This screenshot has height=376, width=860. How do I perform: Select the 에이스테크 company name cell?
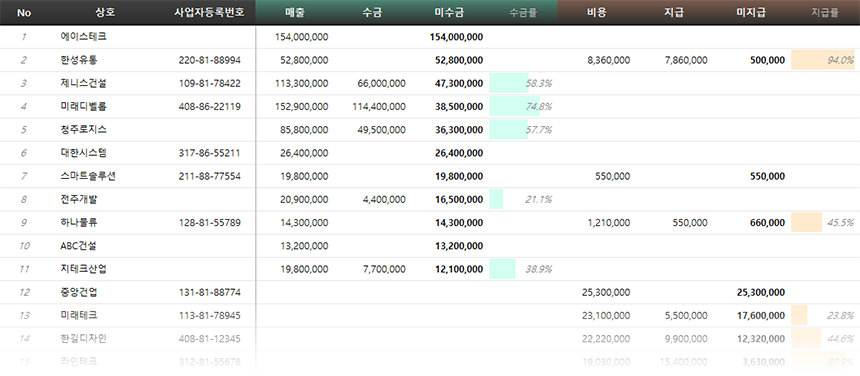(x=83, y=37)
